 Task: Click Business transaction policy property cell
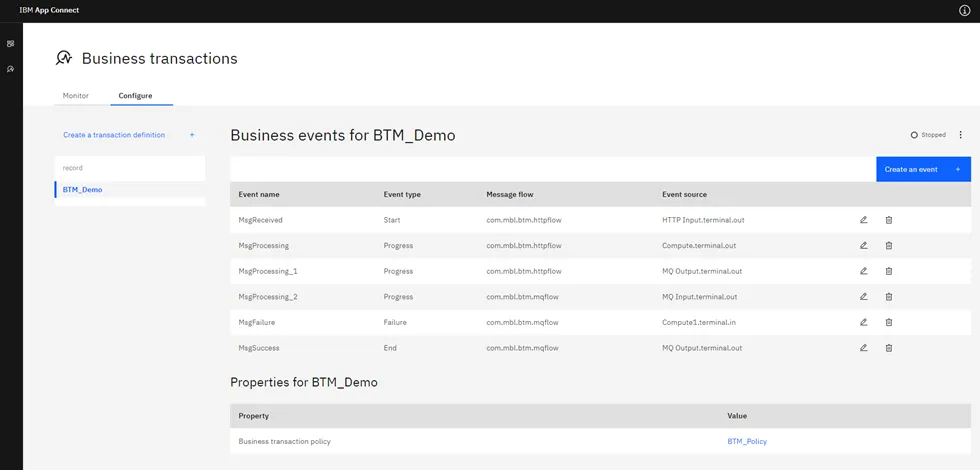click(x=284, y=441)
